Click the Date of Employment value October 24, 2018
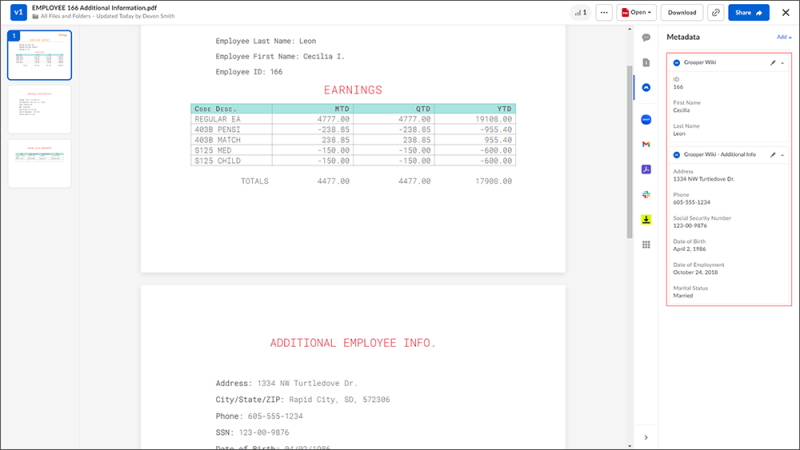The width and height of the screenshot is (800, 450). tap(695, 272)
